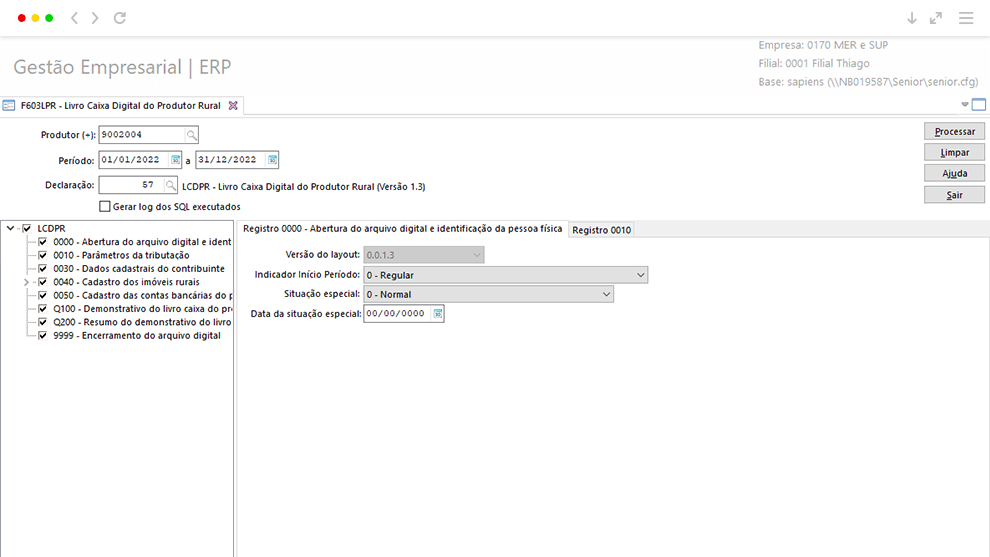Open calendar for Data da situação especial
The width and height of the screenshot is (990, 557).
click(x=438, y=313)
